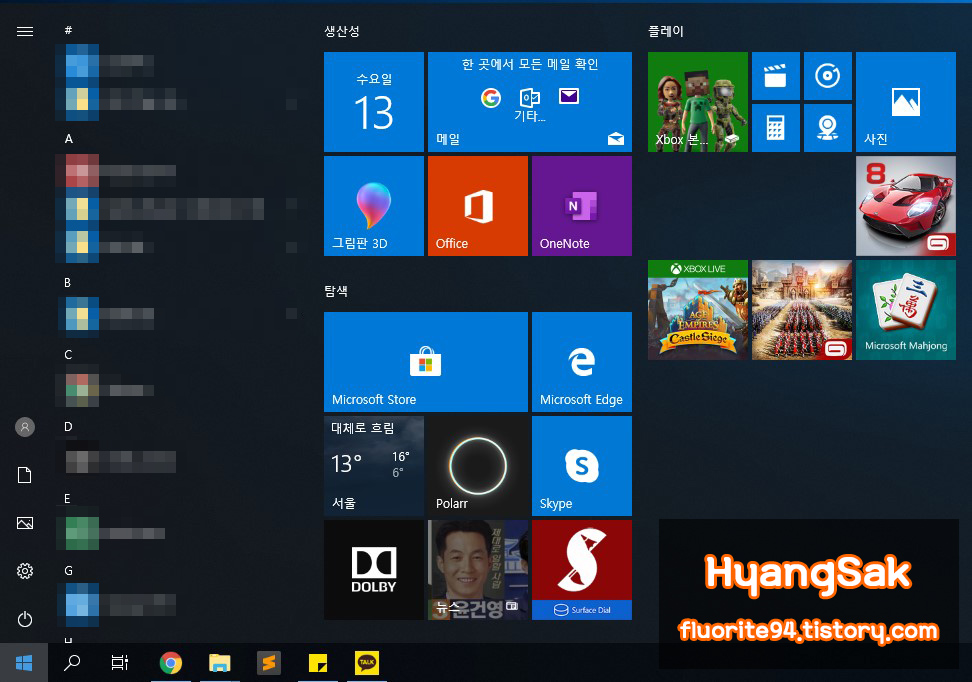Open the OneNote tile
The width and height of the screenshot is (972, 682).
pos(582,206)
